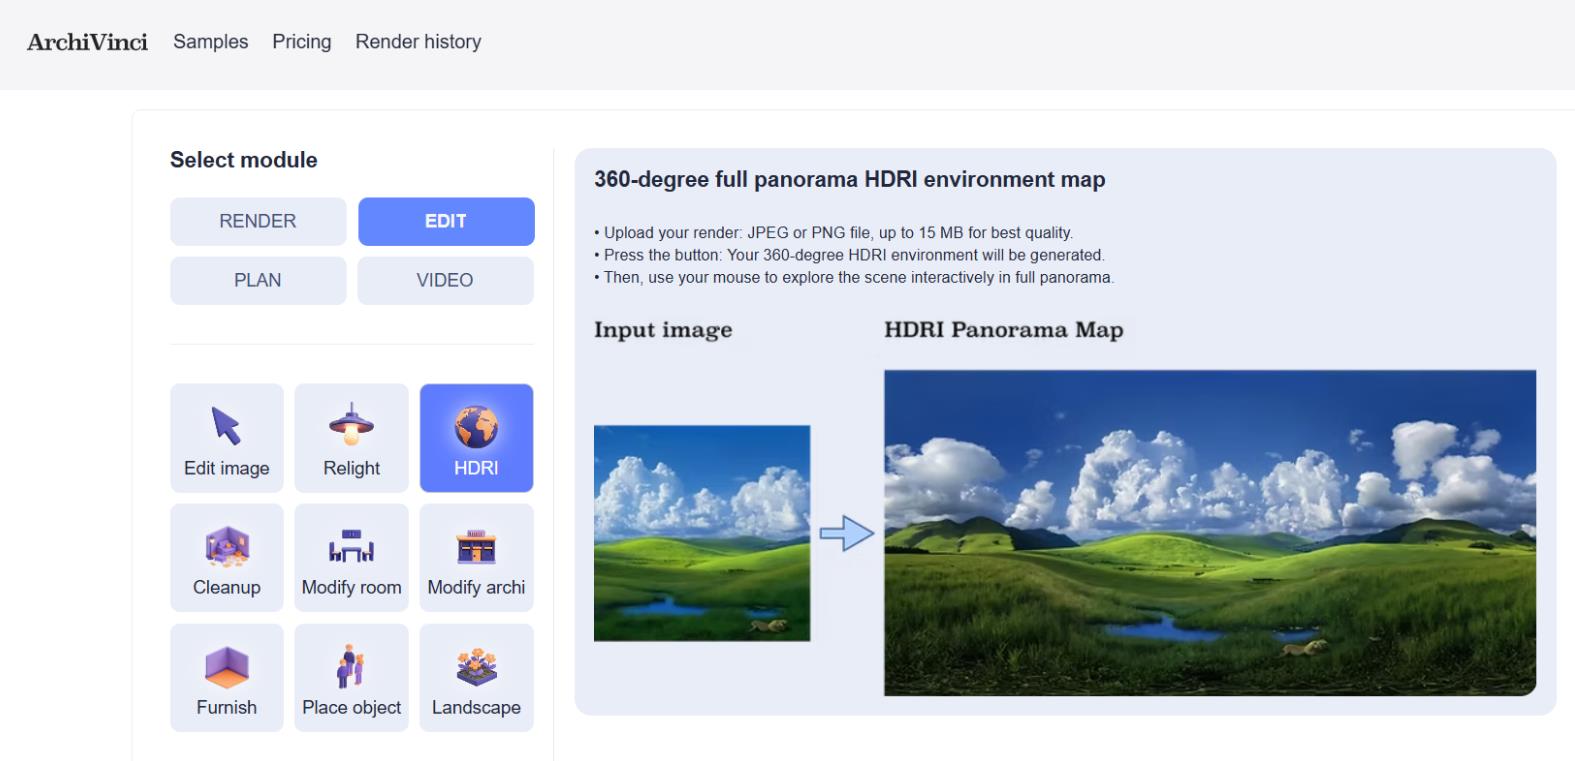Choose the Cleanup room tool
The image size is (1575, 761).
point(227,558)
